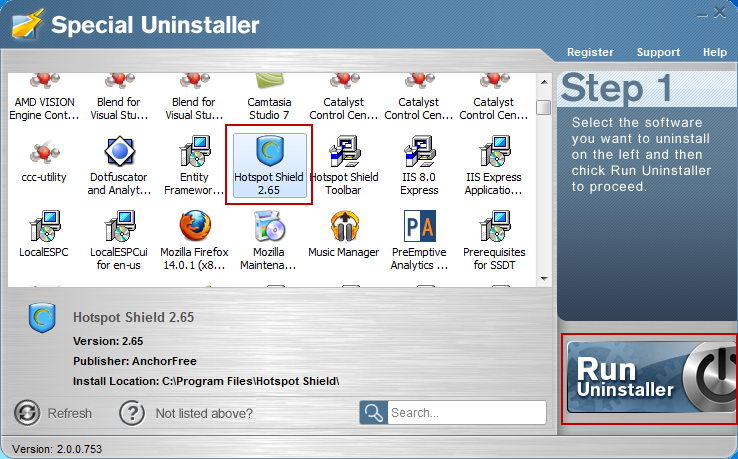Select Prerequisites for SSDT icon
This screenshot has width=738, height=459.
pyautogui.click(x=495, y=226)
